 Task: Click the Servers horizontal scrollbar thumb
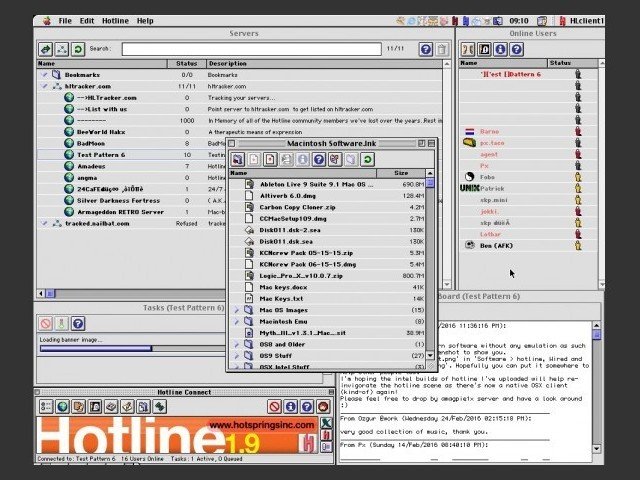coord(50,293)
